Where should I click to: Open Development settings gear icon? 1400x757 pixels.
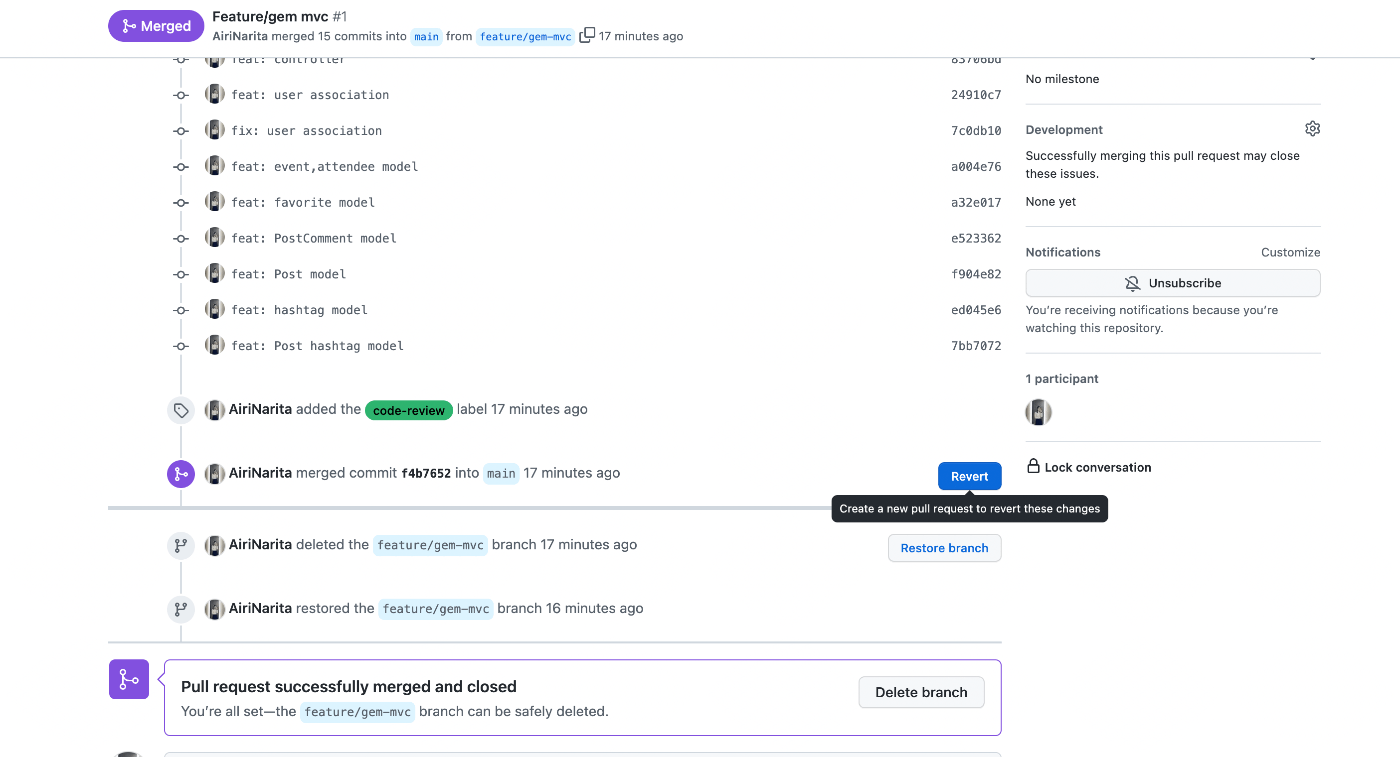click(1312, 129)
